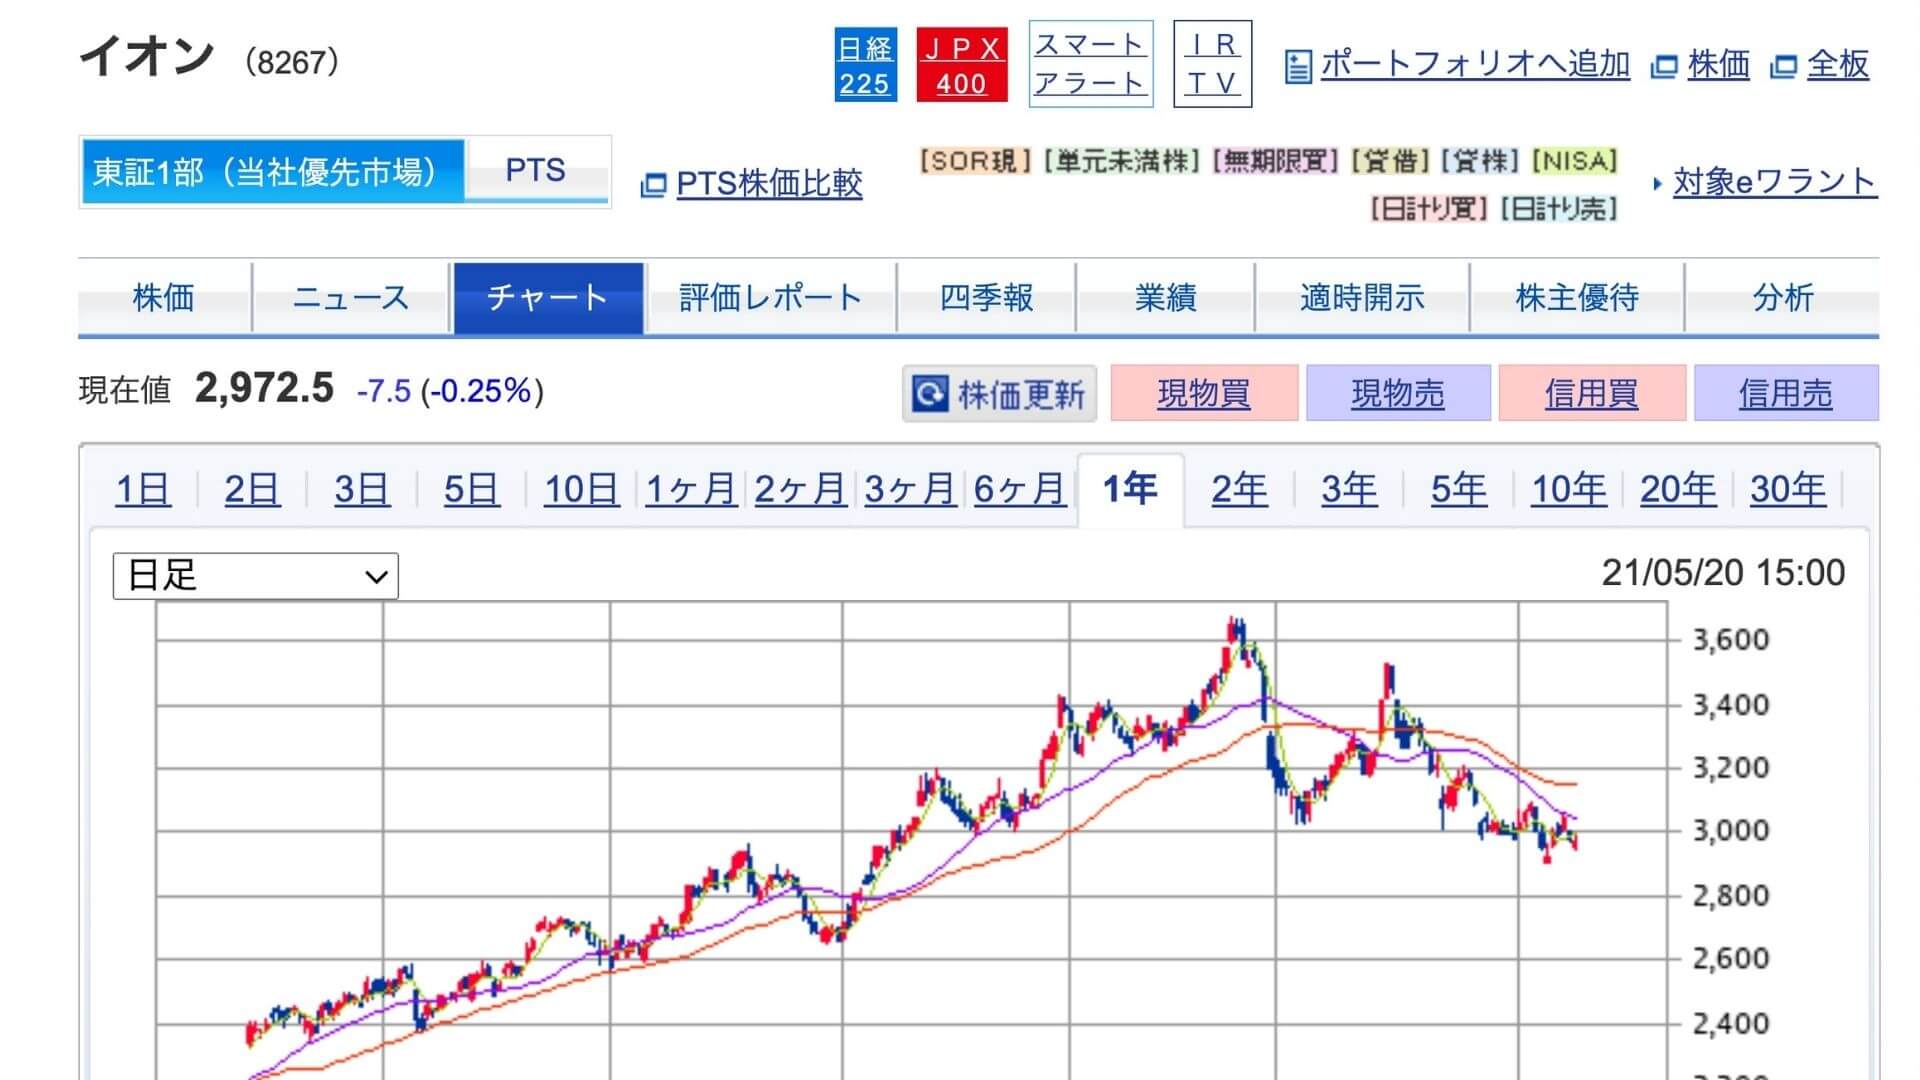Open the 適時開示 tab

click(x=1362, y=297)
